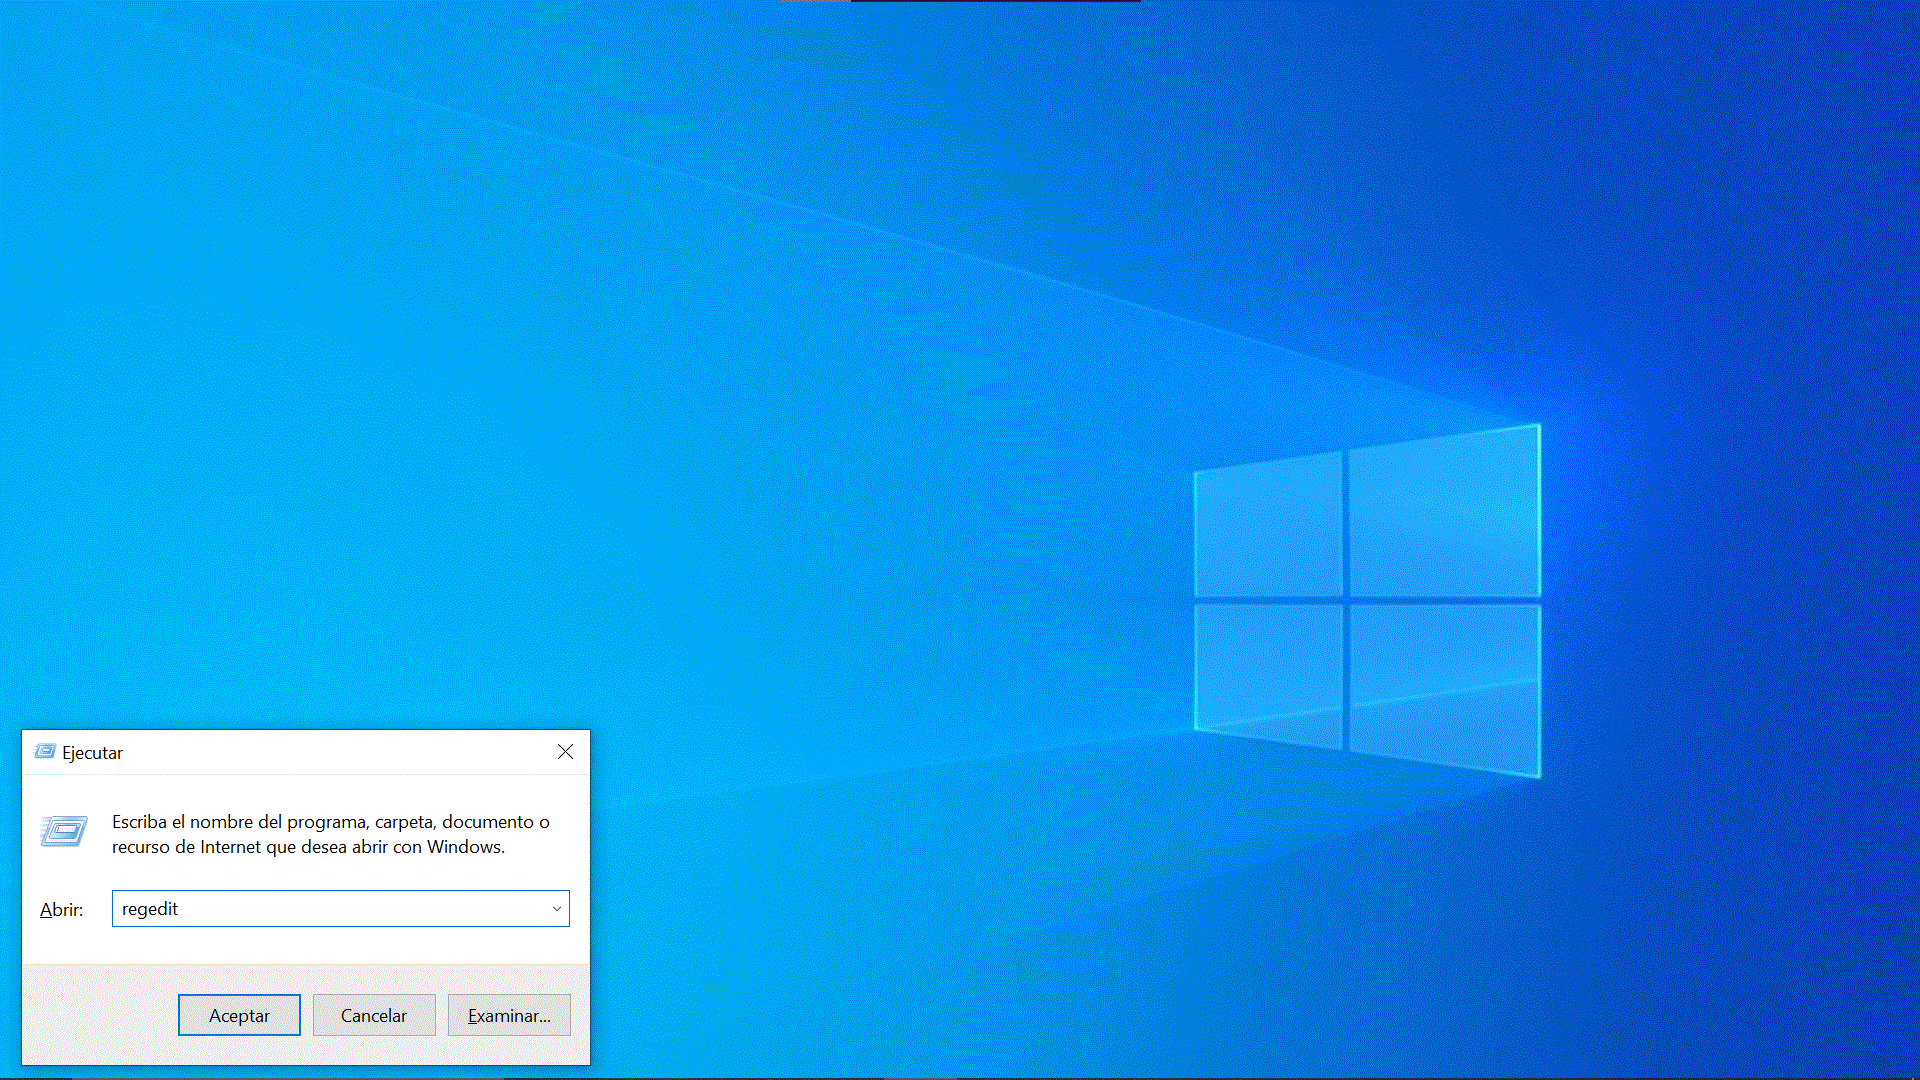Image resolution: width=1920 pixels, height=1080 pixels.
Task: Expand the Abrir history dropdown arrow
Action: click(x=556, y=909)
